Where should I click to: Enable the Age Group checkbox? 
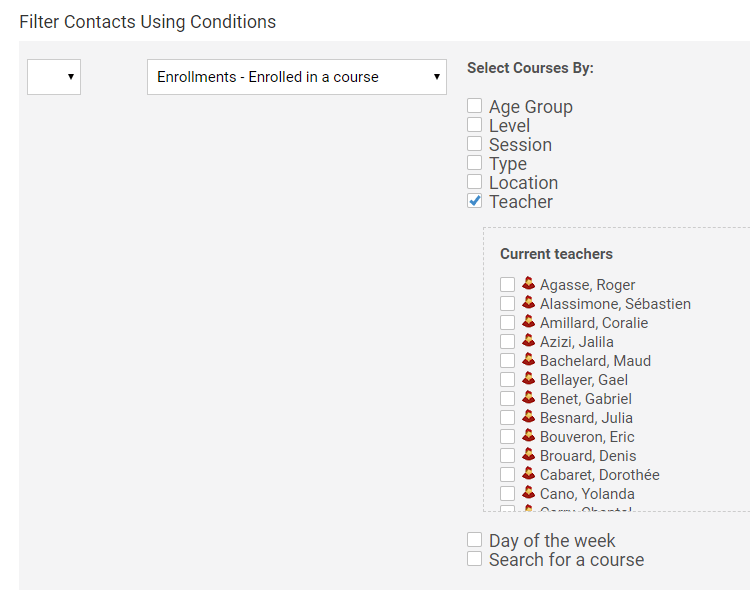(x=475, y=106)
